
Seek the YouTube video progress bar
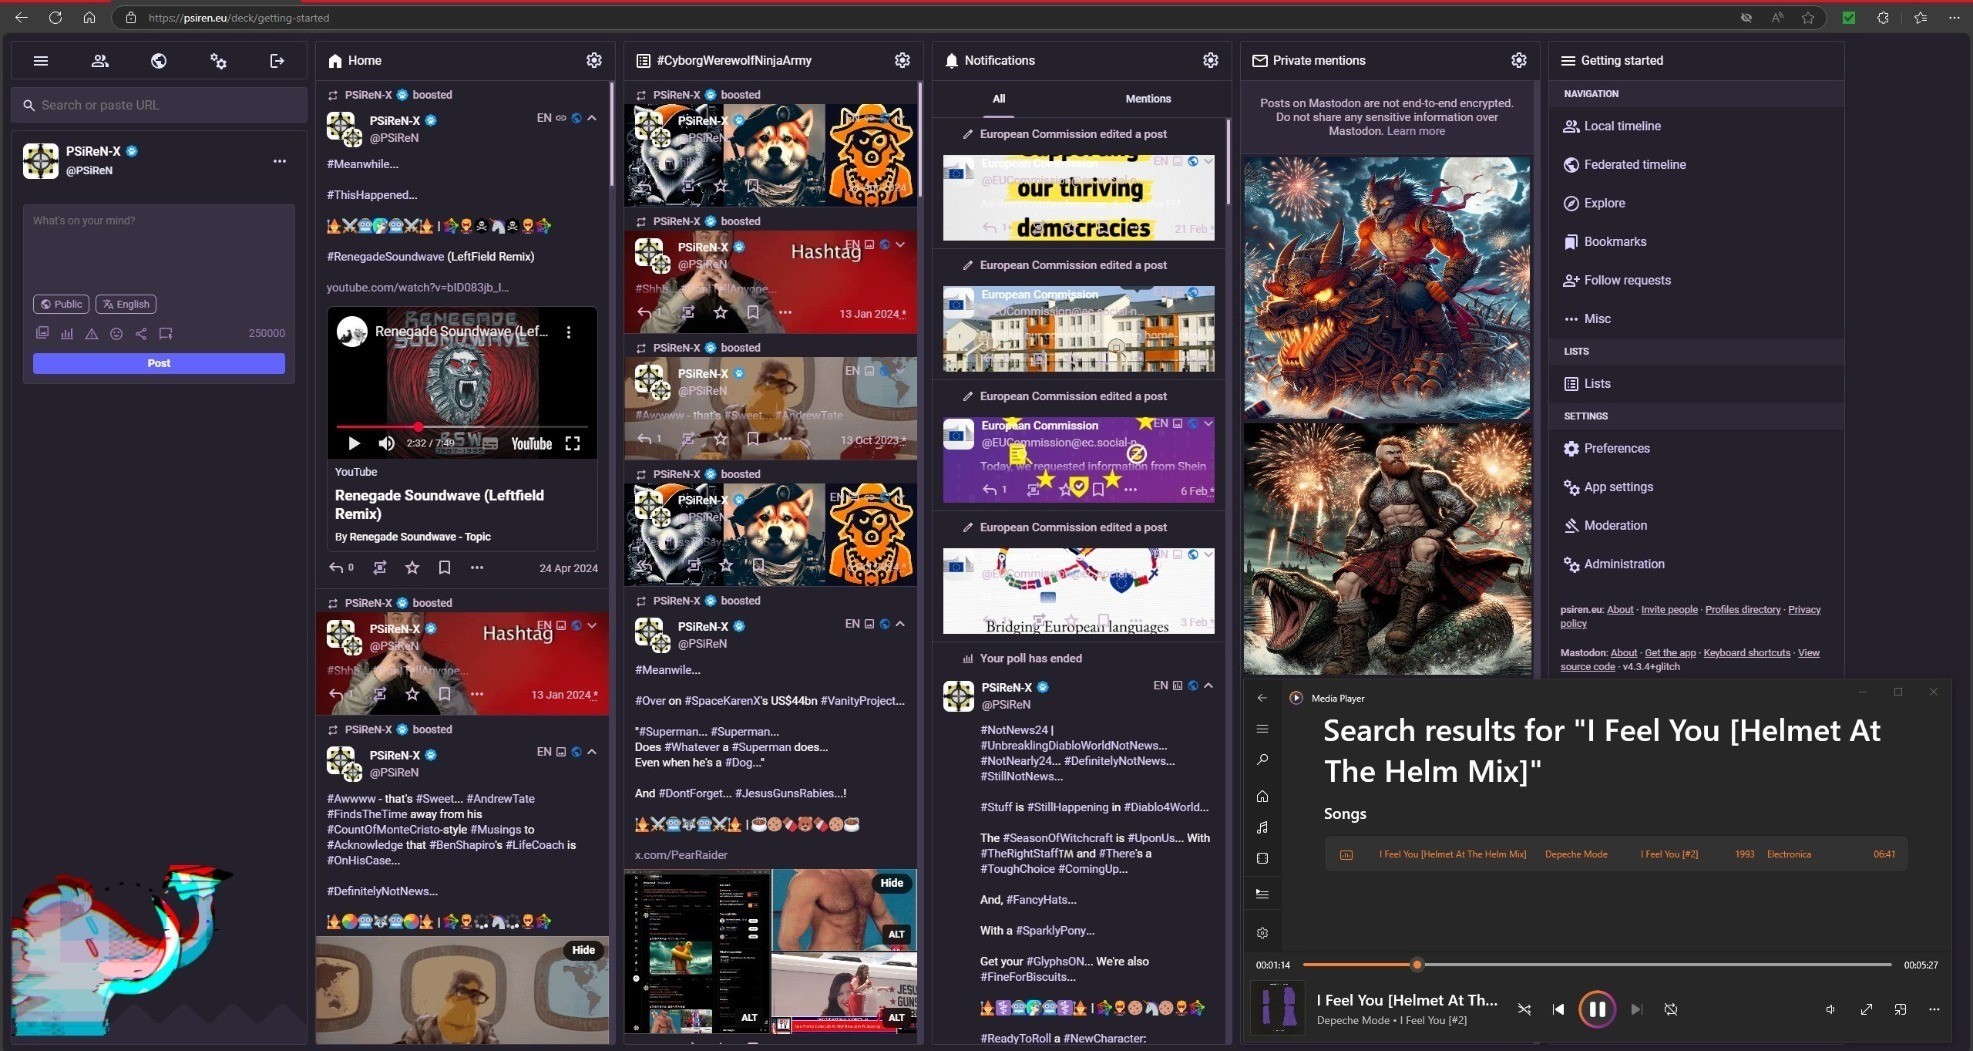[461, 427]
